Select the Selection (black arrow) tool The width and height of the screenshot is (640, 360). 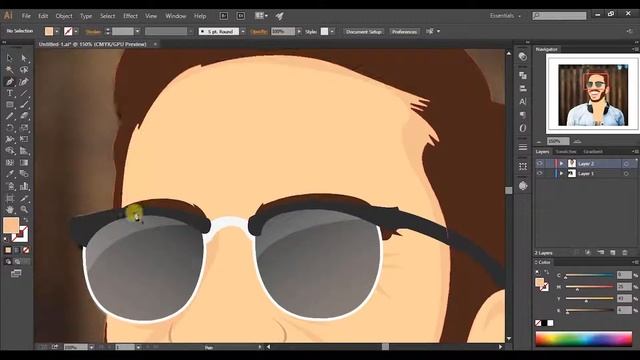pos(10,58)
